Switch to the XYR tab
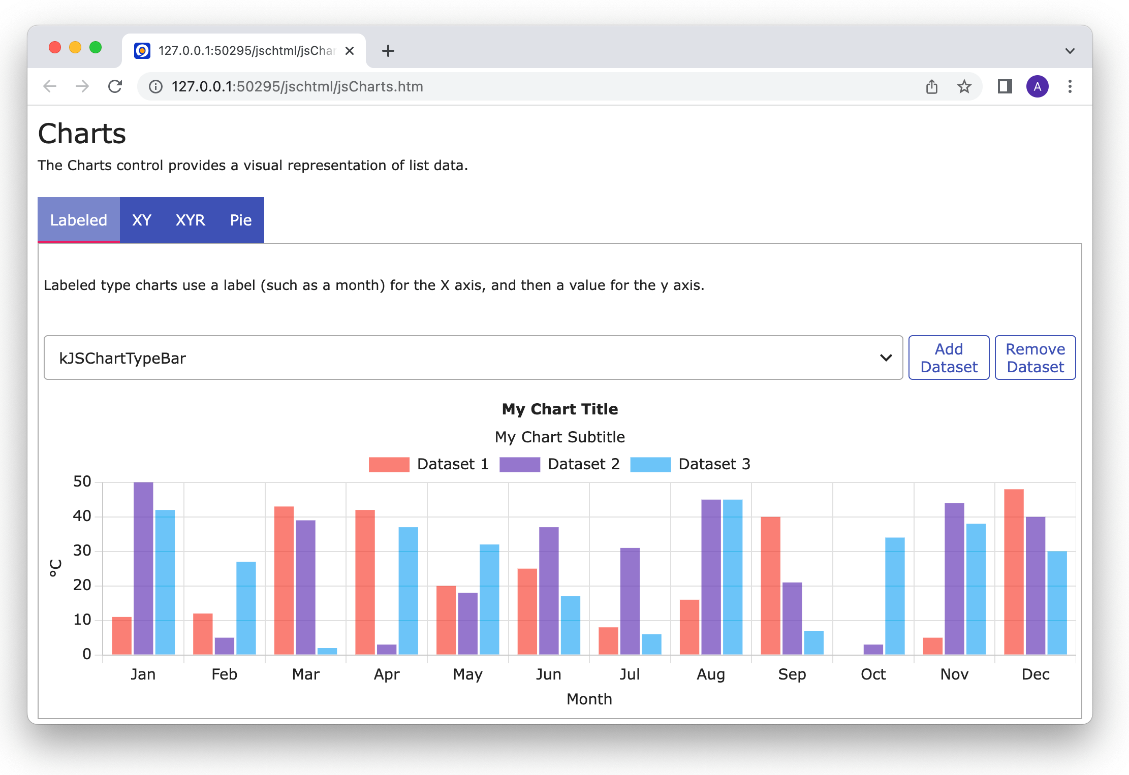 pos(190,220)
